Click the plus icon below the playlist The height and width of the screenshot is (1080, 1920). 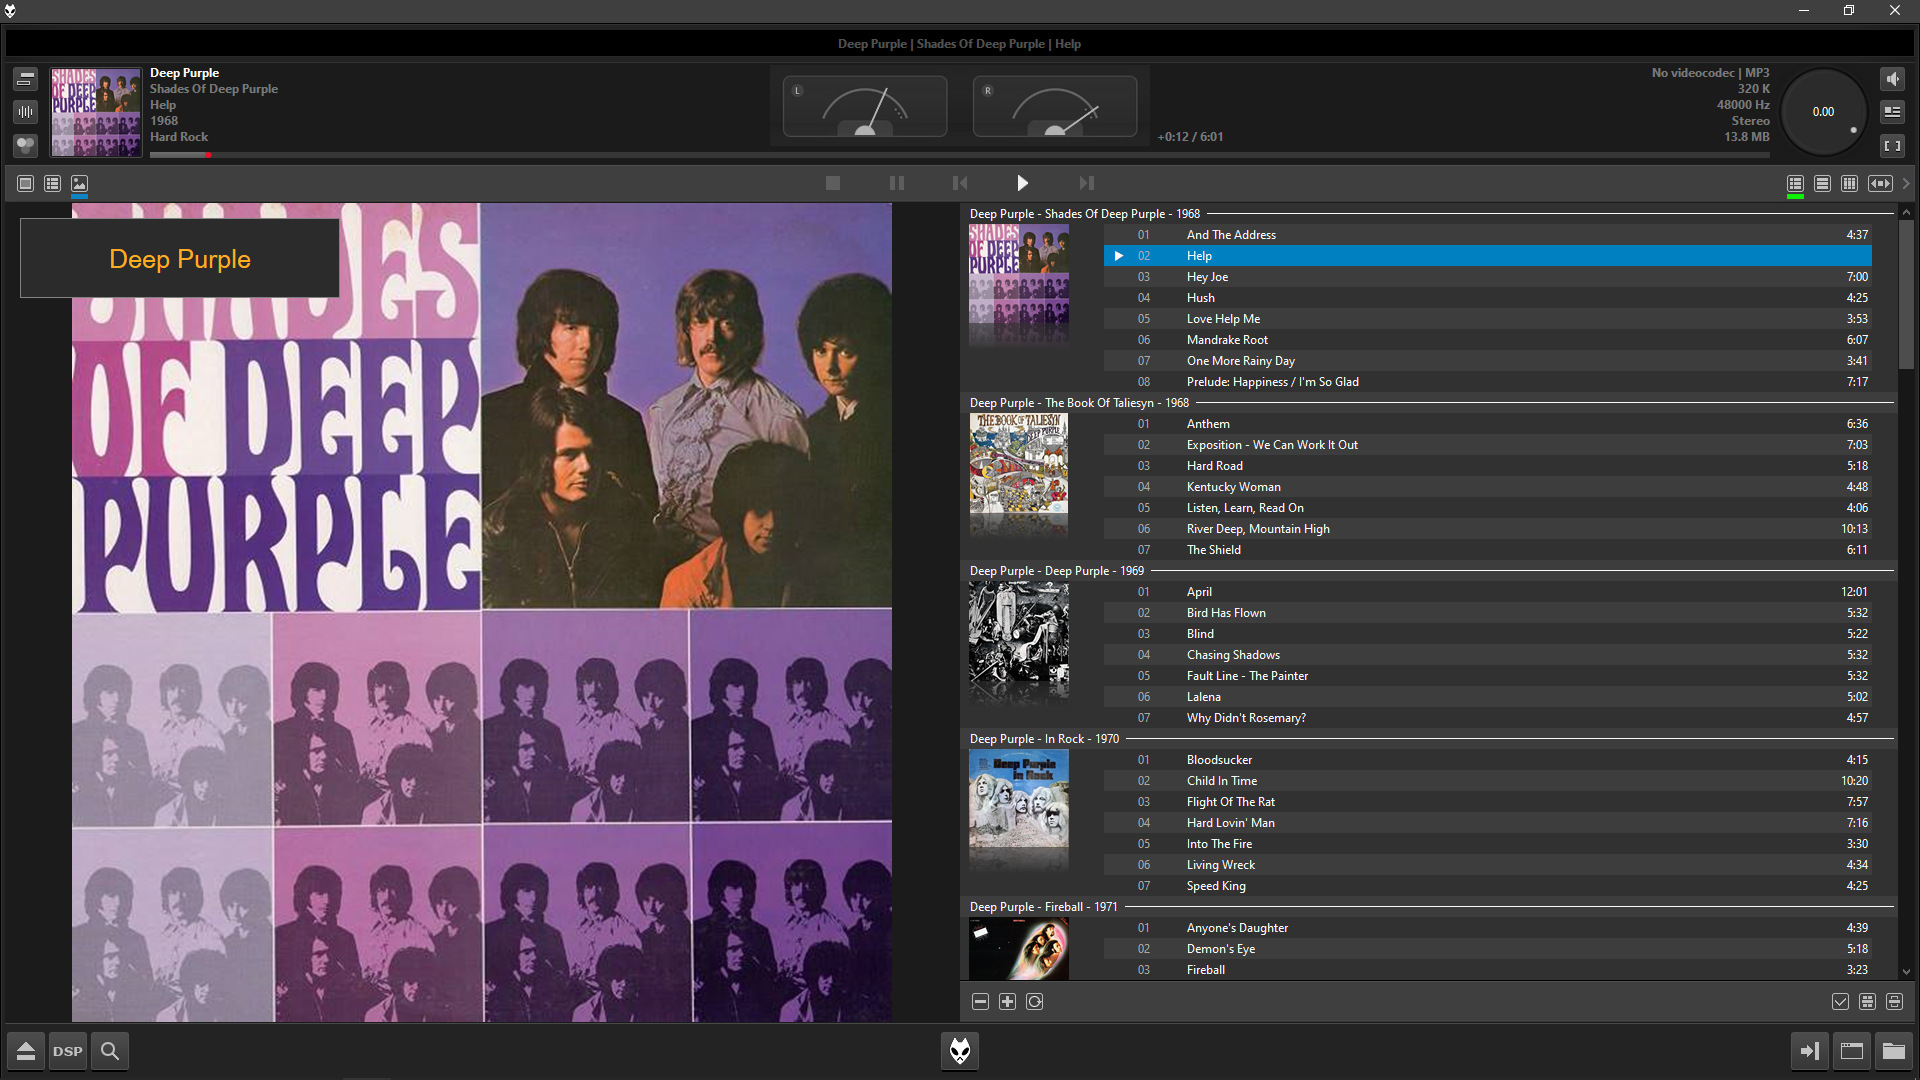(x=1007, y=1002)
